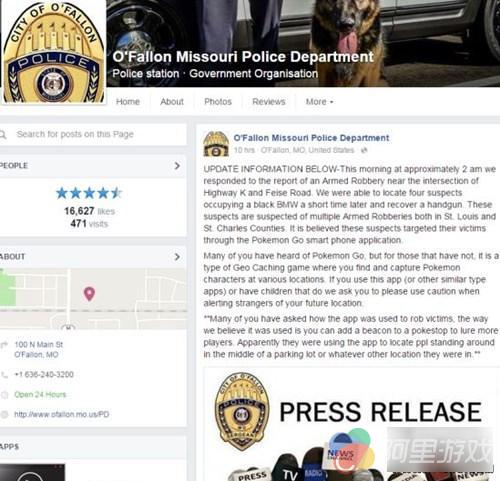This screenshot has height=481, width=500.
Task: Expand the PEOPLE section chevron
Action: coord(177,166)
